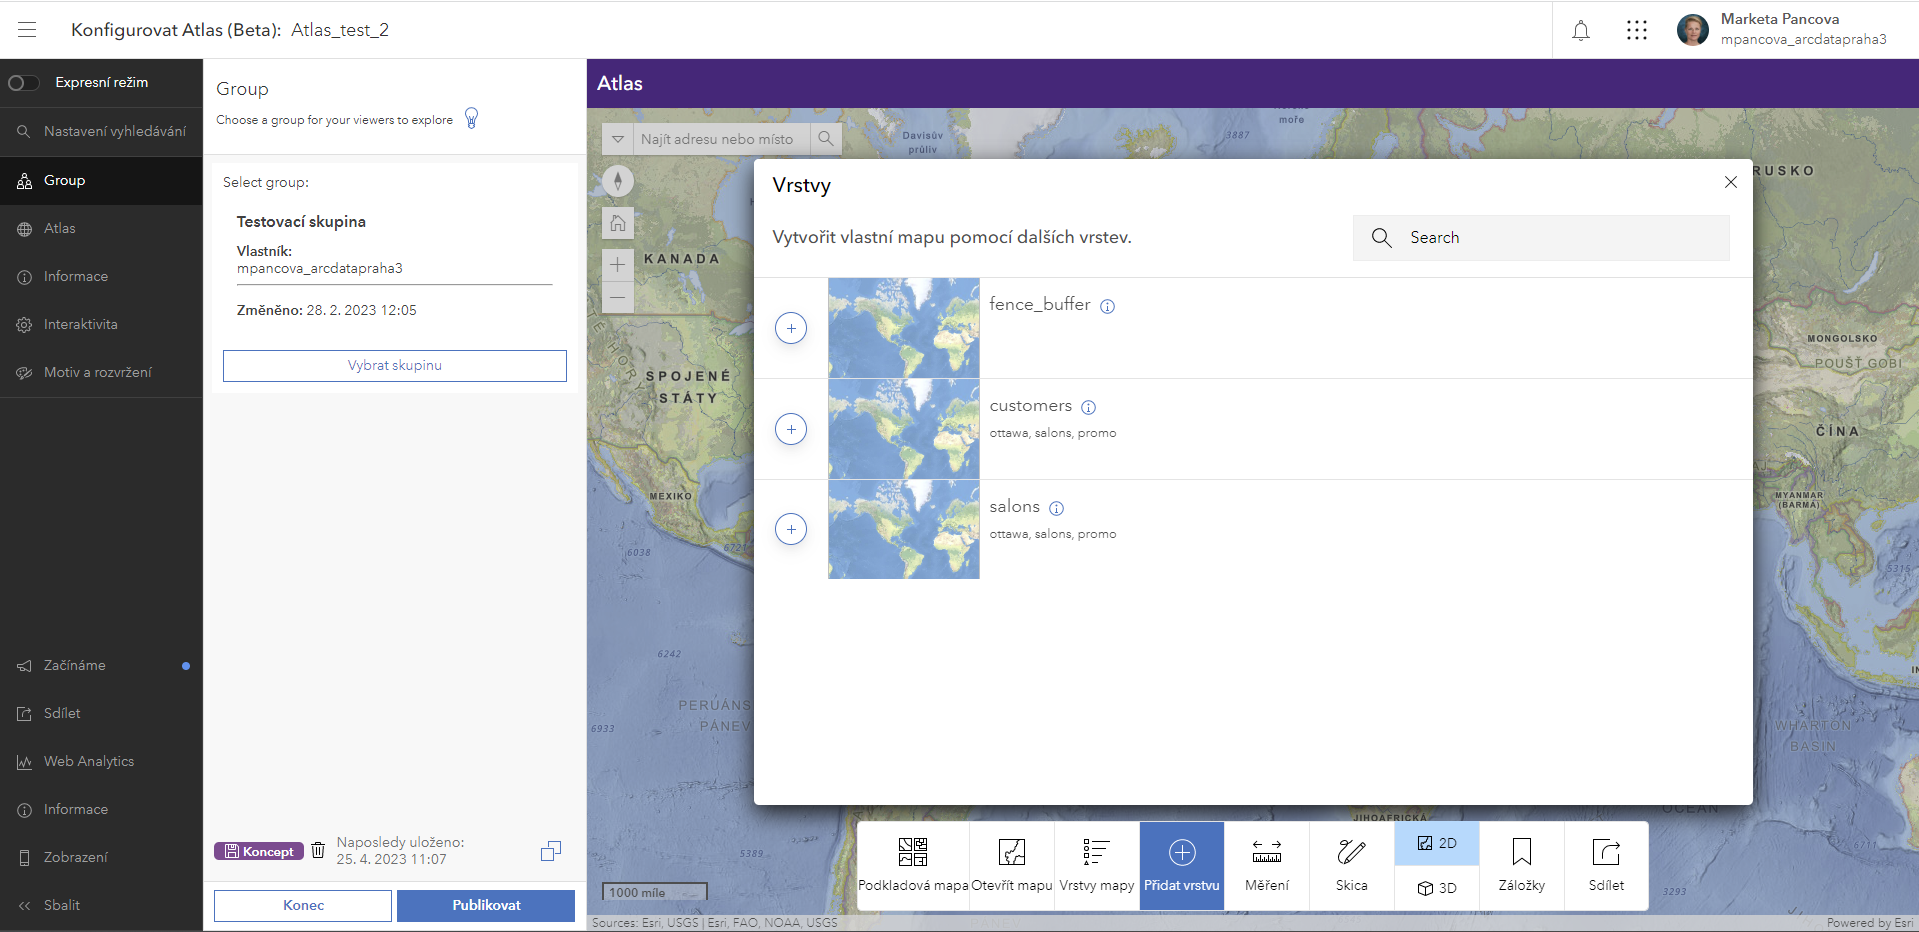This screenshot has width=1919, height=932.
Task: Click Vybrat skupinu to choose group
Action: click(x=394, y=365)
